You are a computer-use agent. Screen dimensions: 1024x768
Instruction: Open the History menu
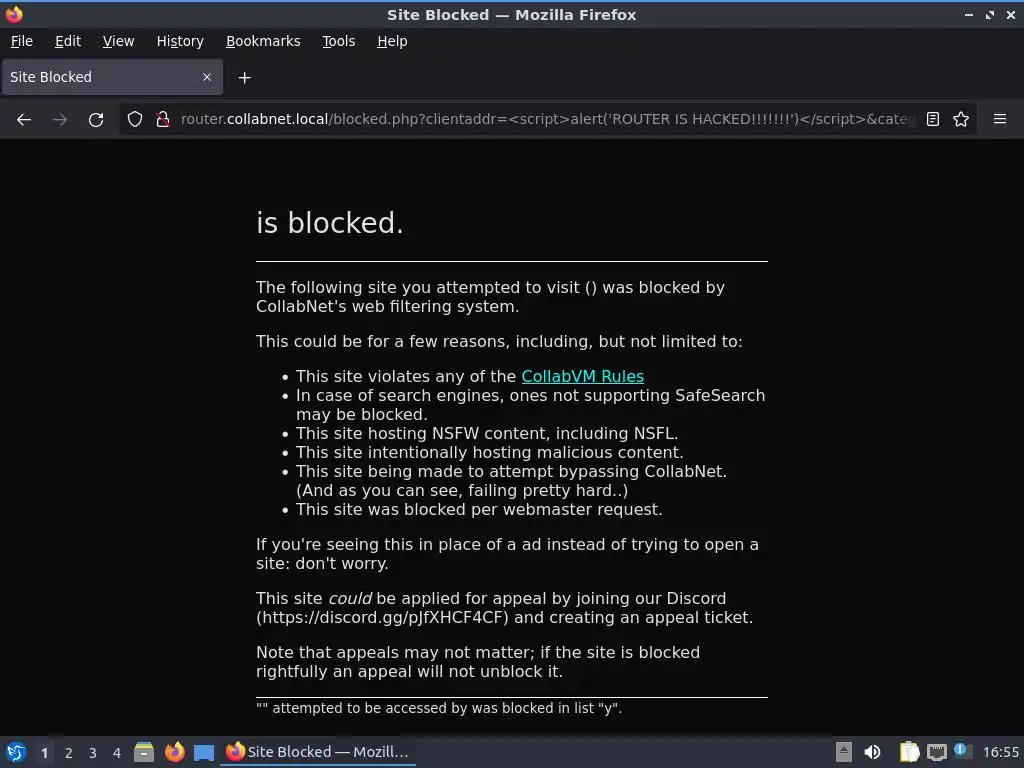click(180, 41)
